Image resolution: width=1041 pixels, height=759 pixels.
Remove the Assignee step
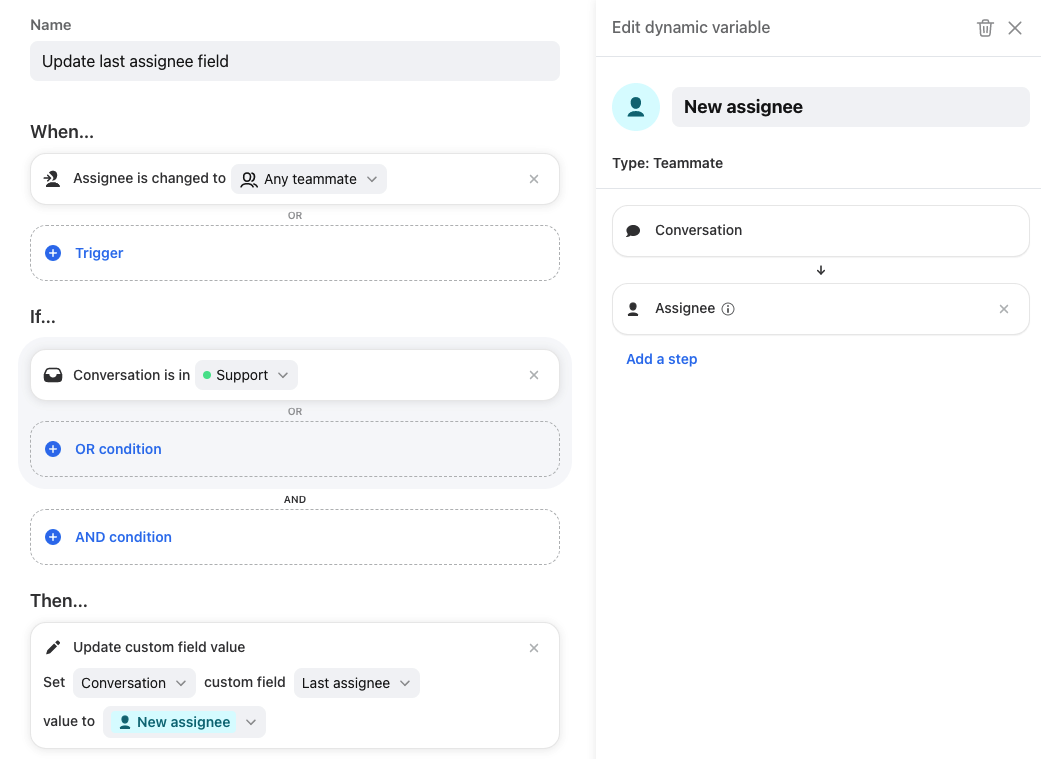[1004, 309]
